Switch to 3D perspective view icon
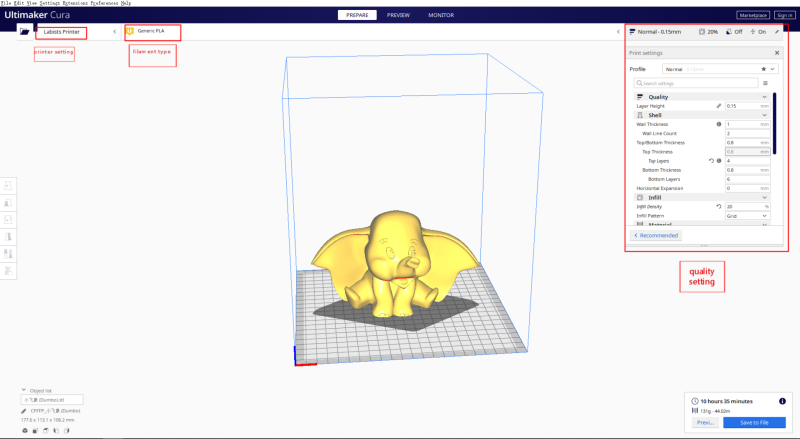The width and height of the screenshot is (800, 439). [x=24, y=431]
